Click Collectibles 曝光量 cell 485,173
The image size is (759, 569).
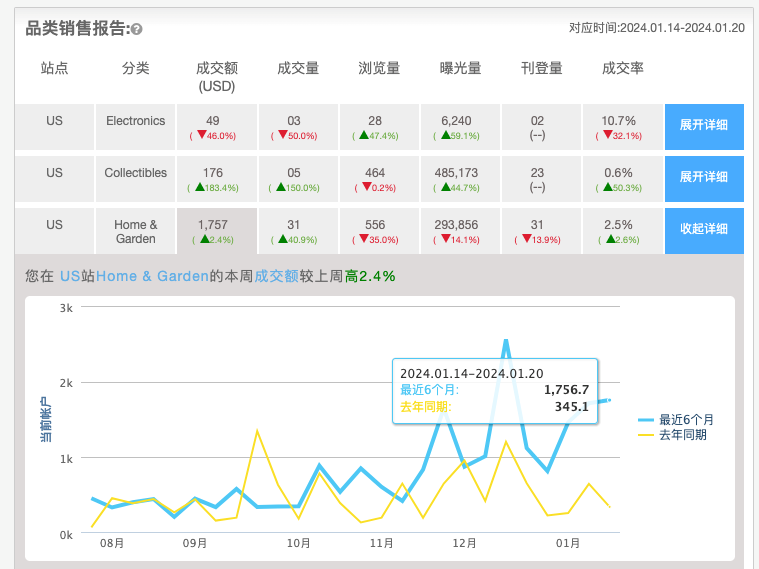point(460,179)
